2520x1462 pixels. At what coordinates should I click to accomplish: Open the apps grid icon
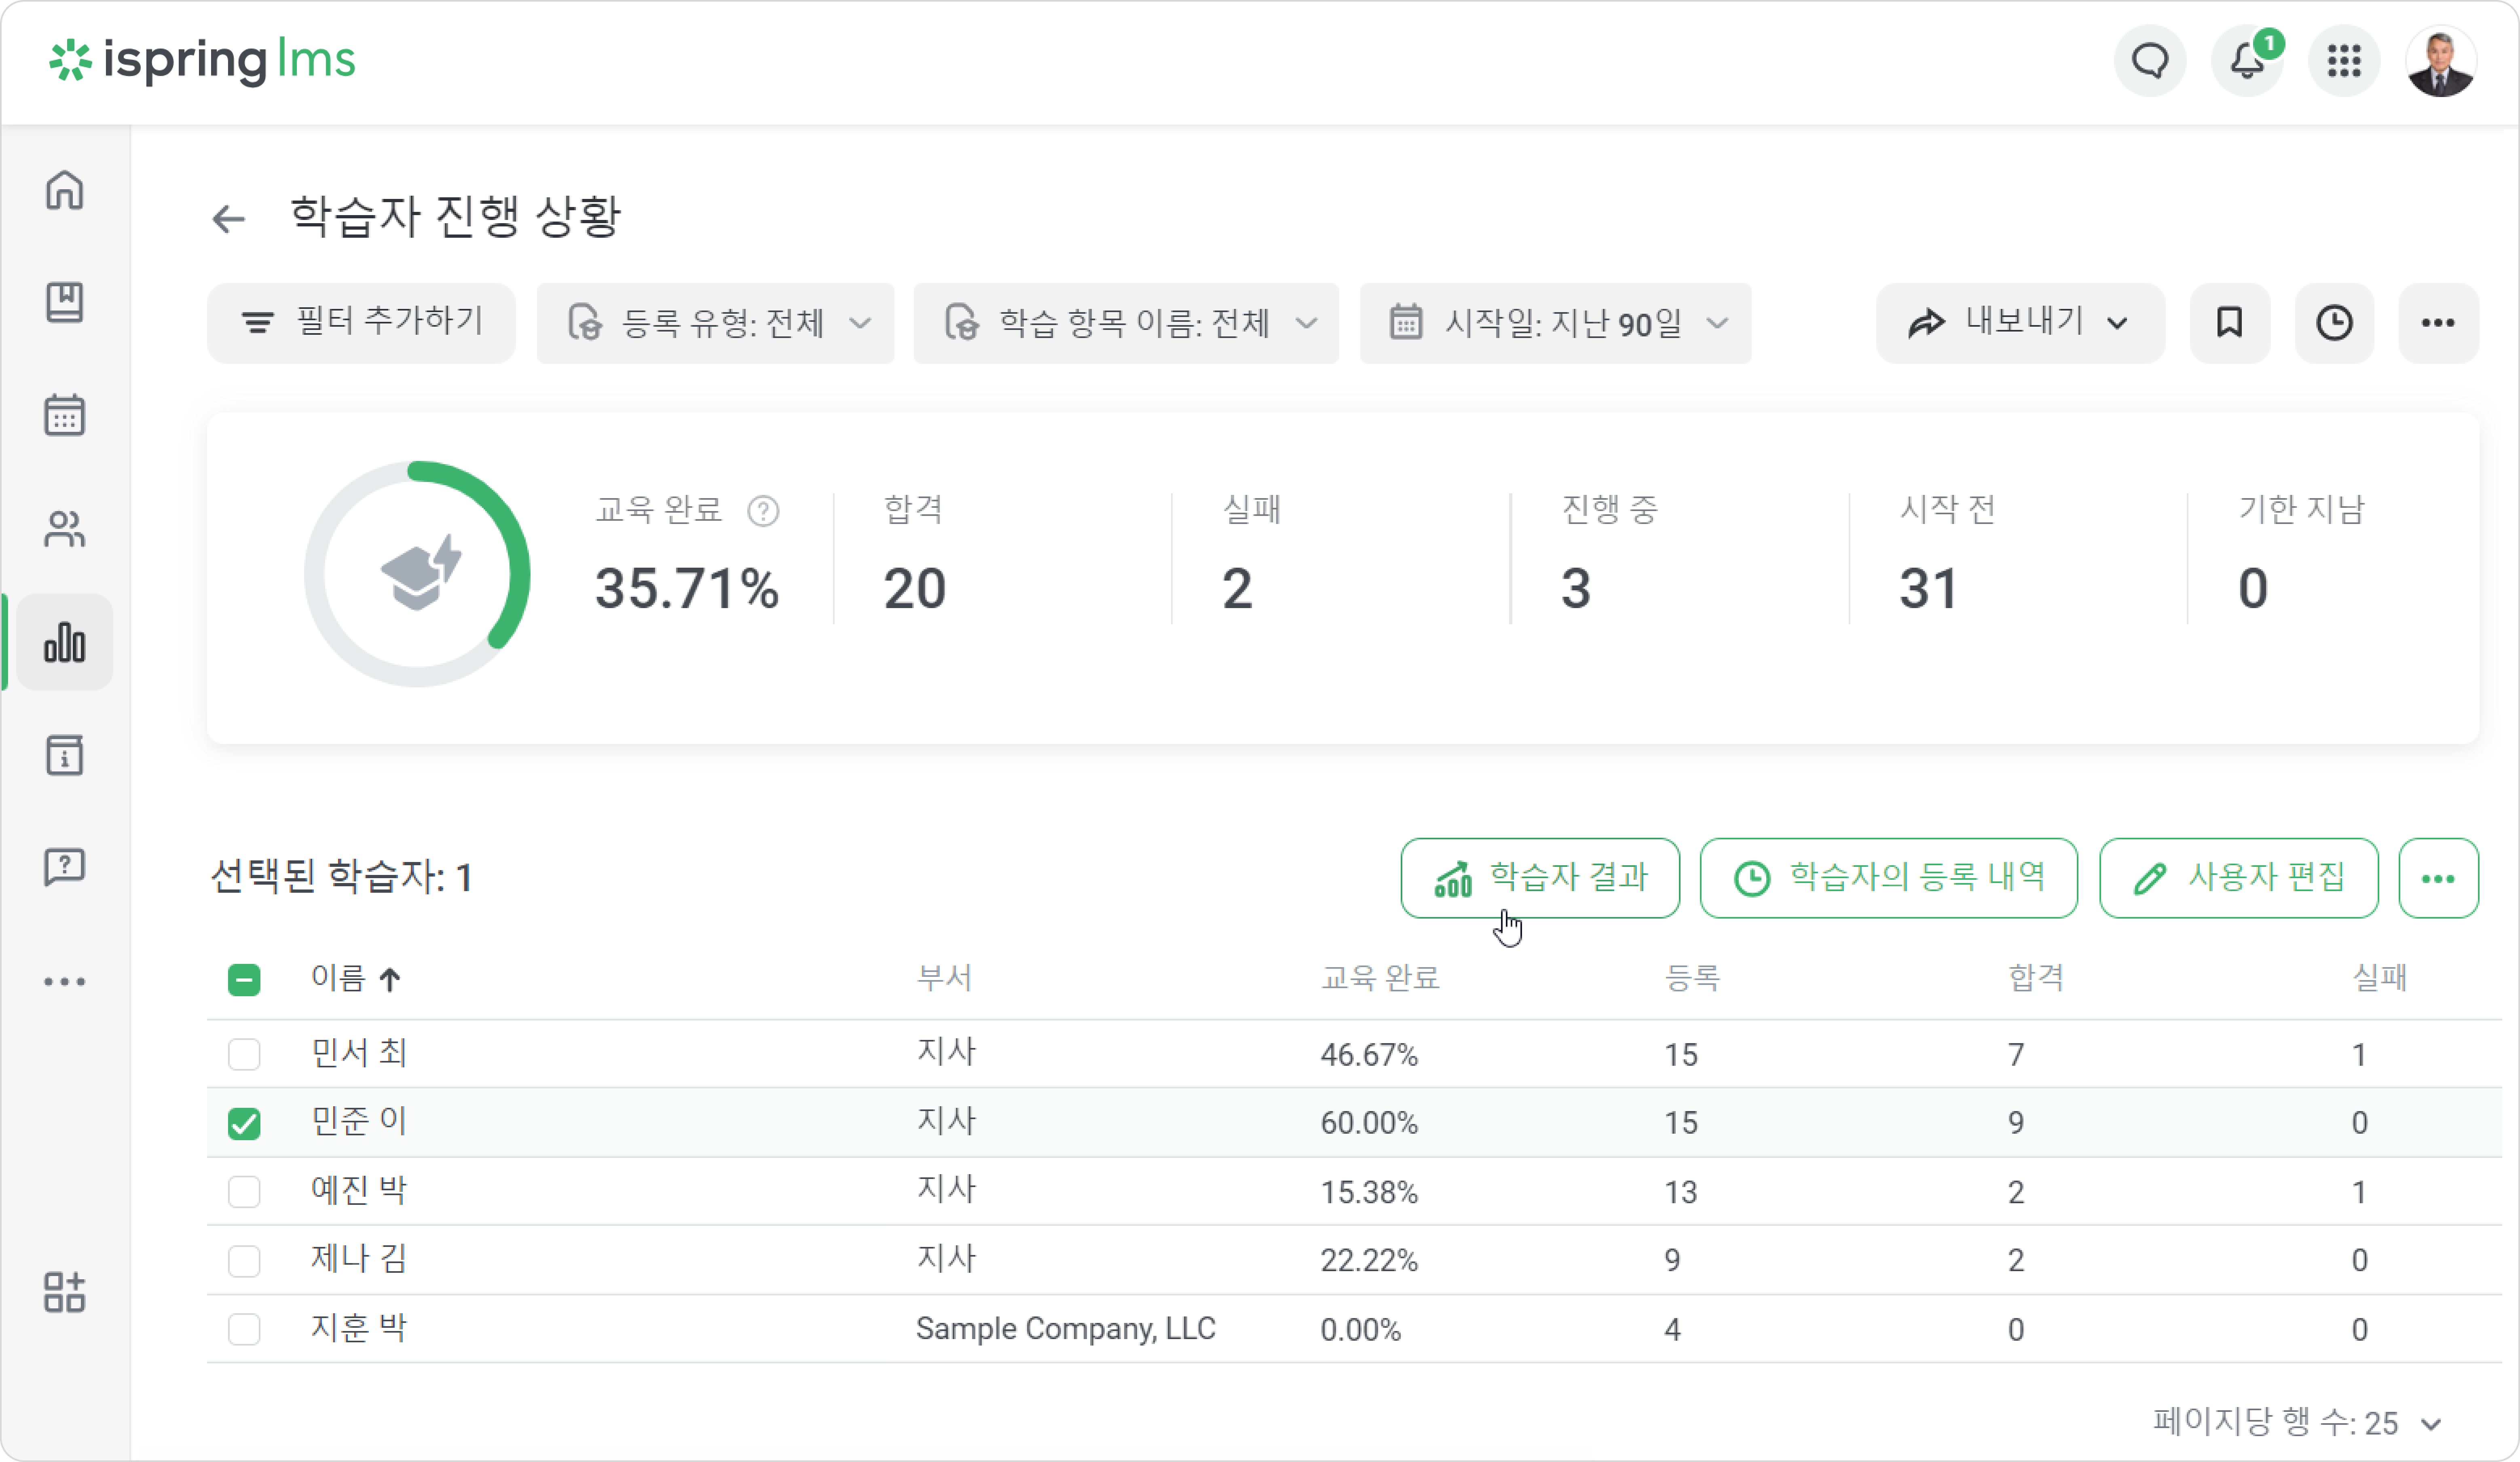[2344, 61]
